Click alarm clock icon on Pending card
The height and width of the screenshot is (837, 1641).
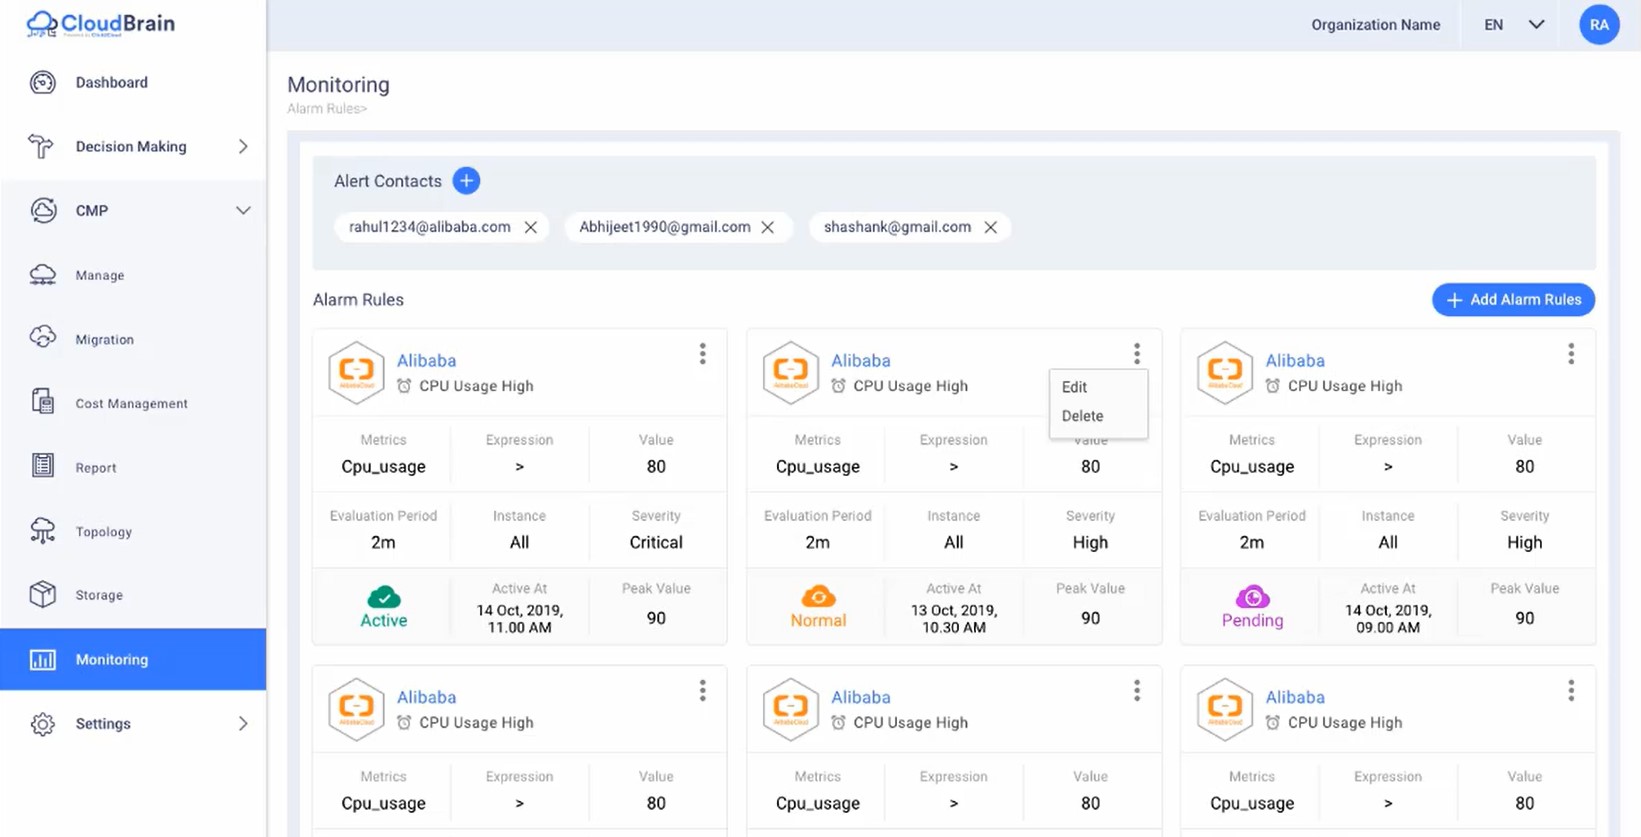[1272, 386]
